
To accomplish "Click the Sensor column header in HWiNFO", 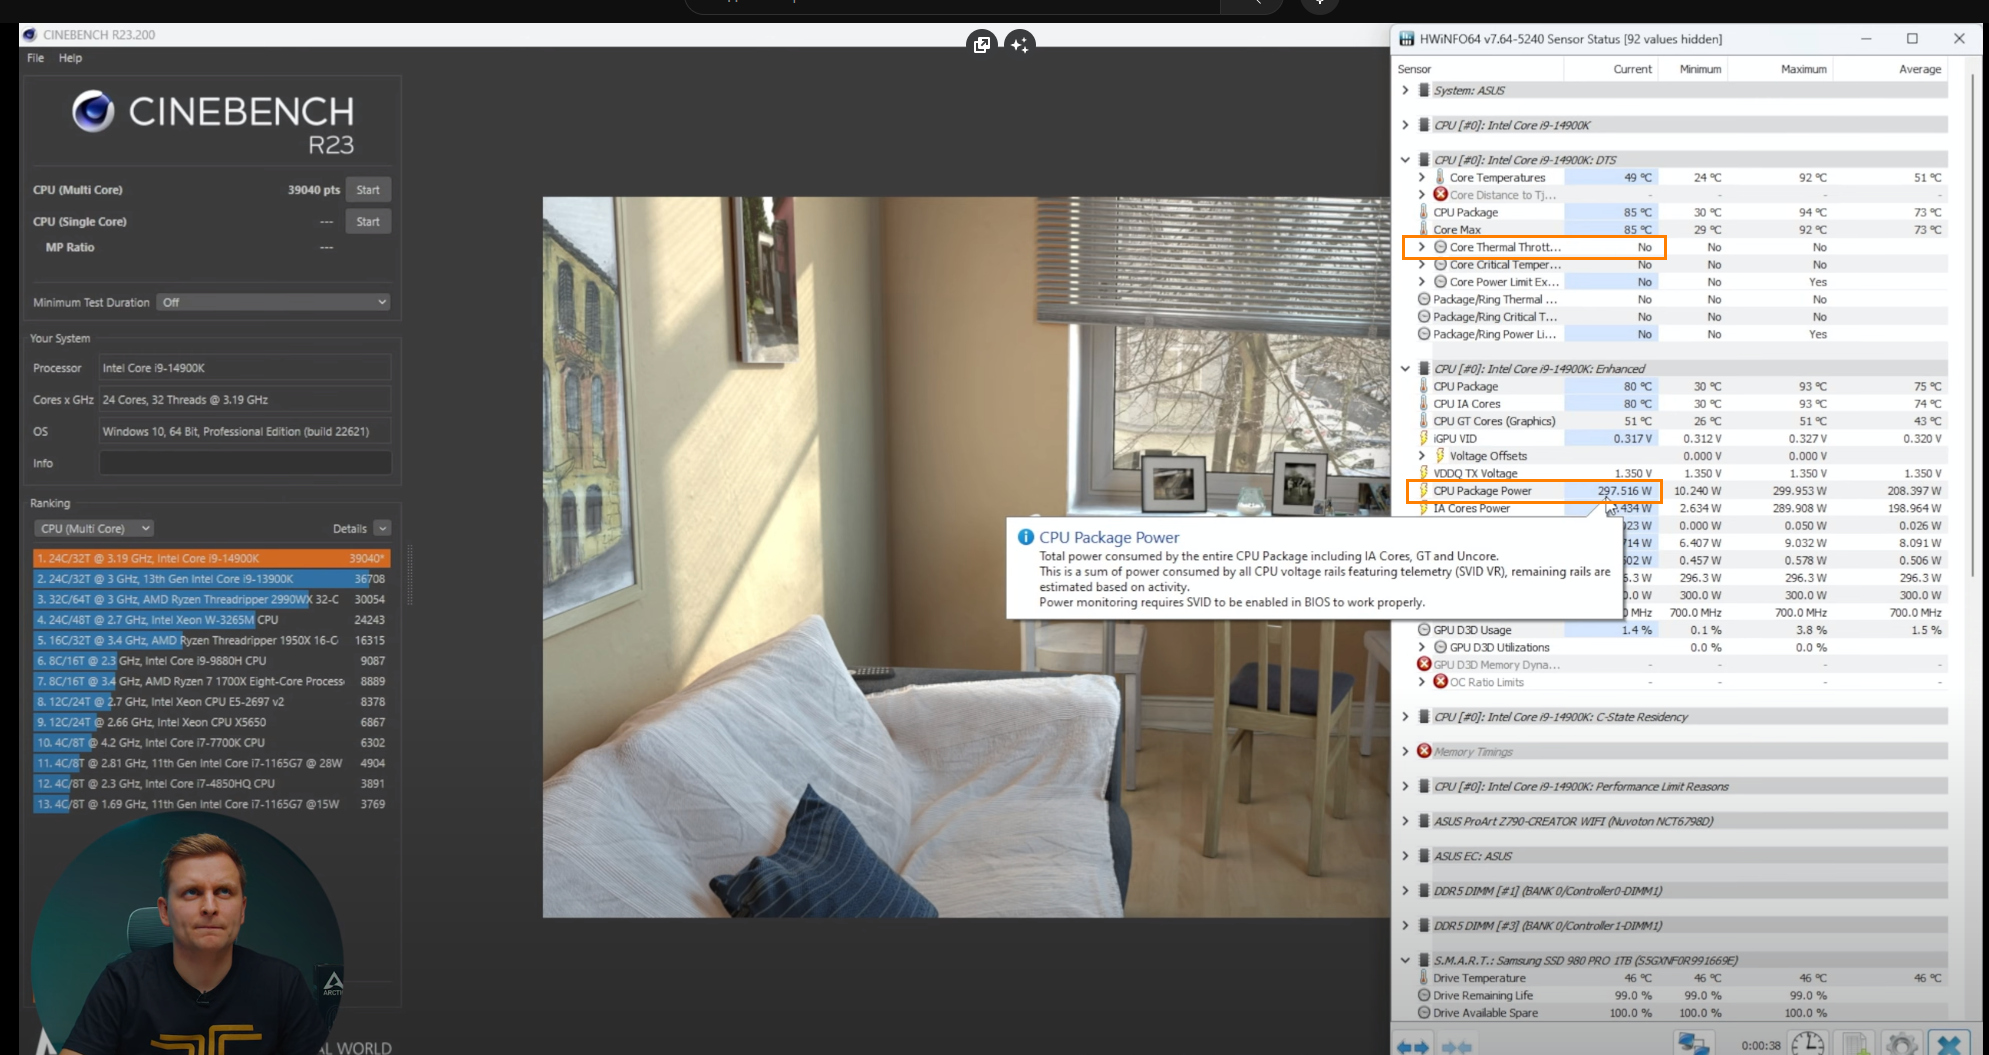I will [1478, 69].
